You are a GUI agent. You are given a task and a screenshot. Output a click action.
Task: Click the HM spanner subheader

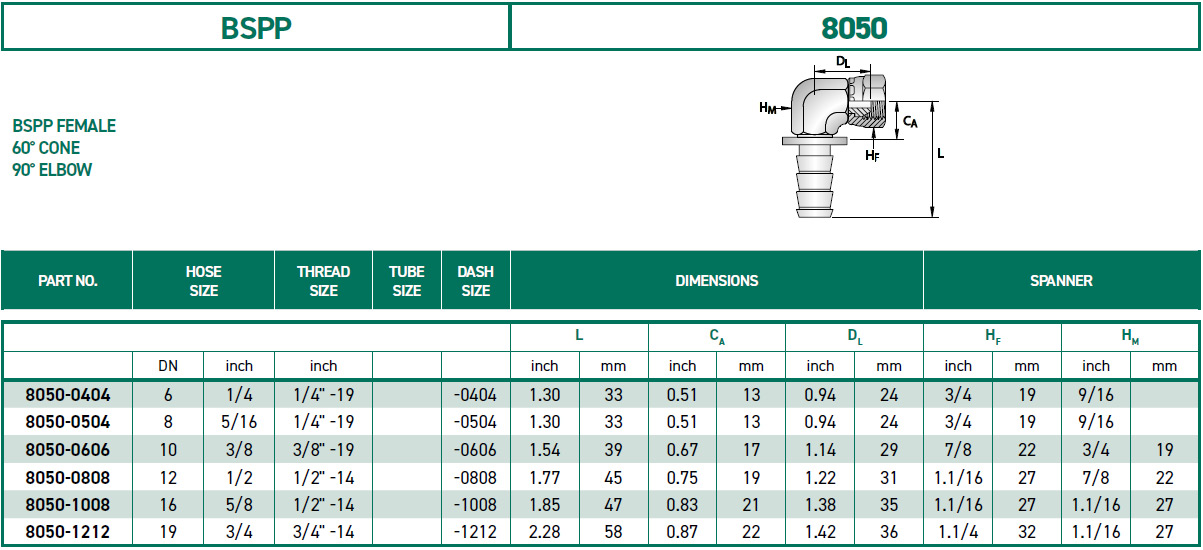(1130, 338)
